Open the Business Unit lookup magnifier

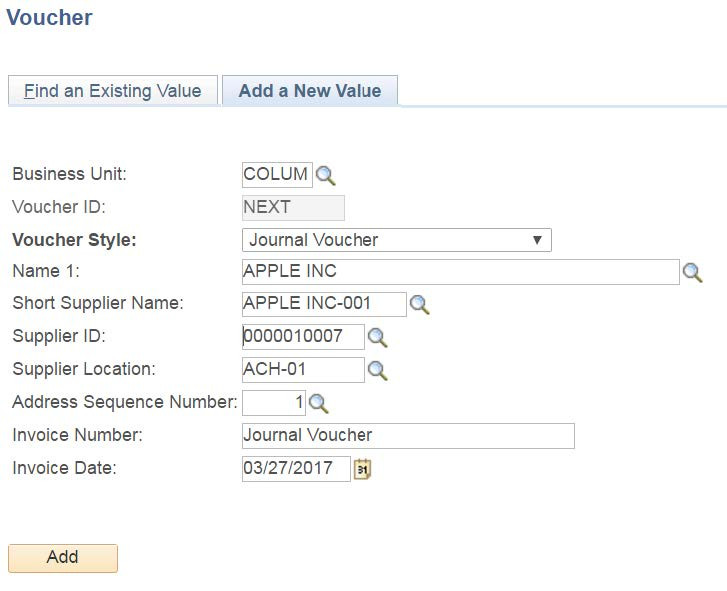tap(326, 175)
